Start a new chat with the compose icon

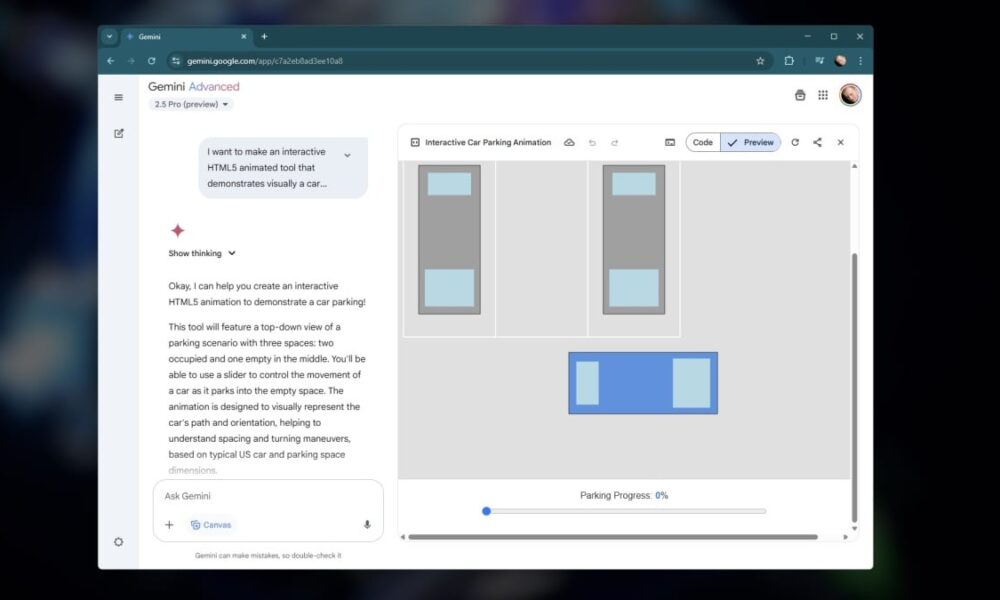coord(119,133)
